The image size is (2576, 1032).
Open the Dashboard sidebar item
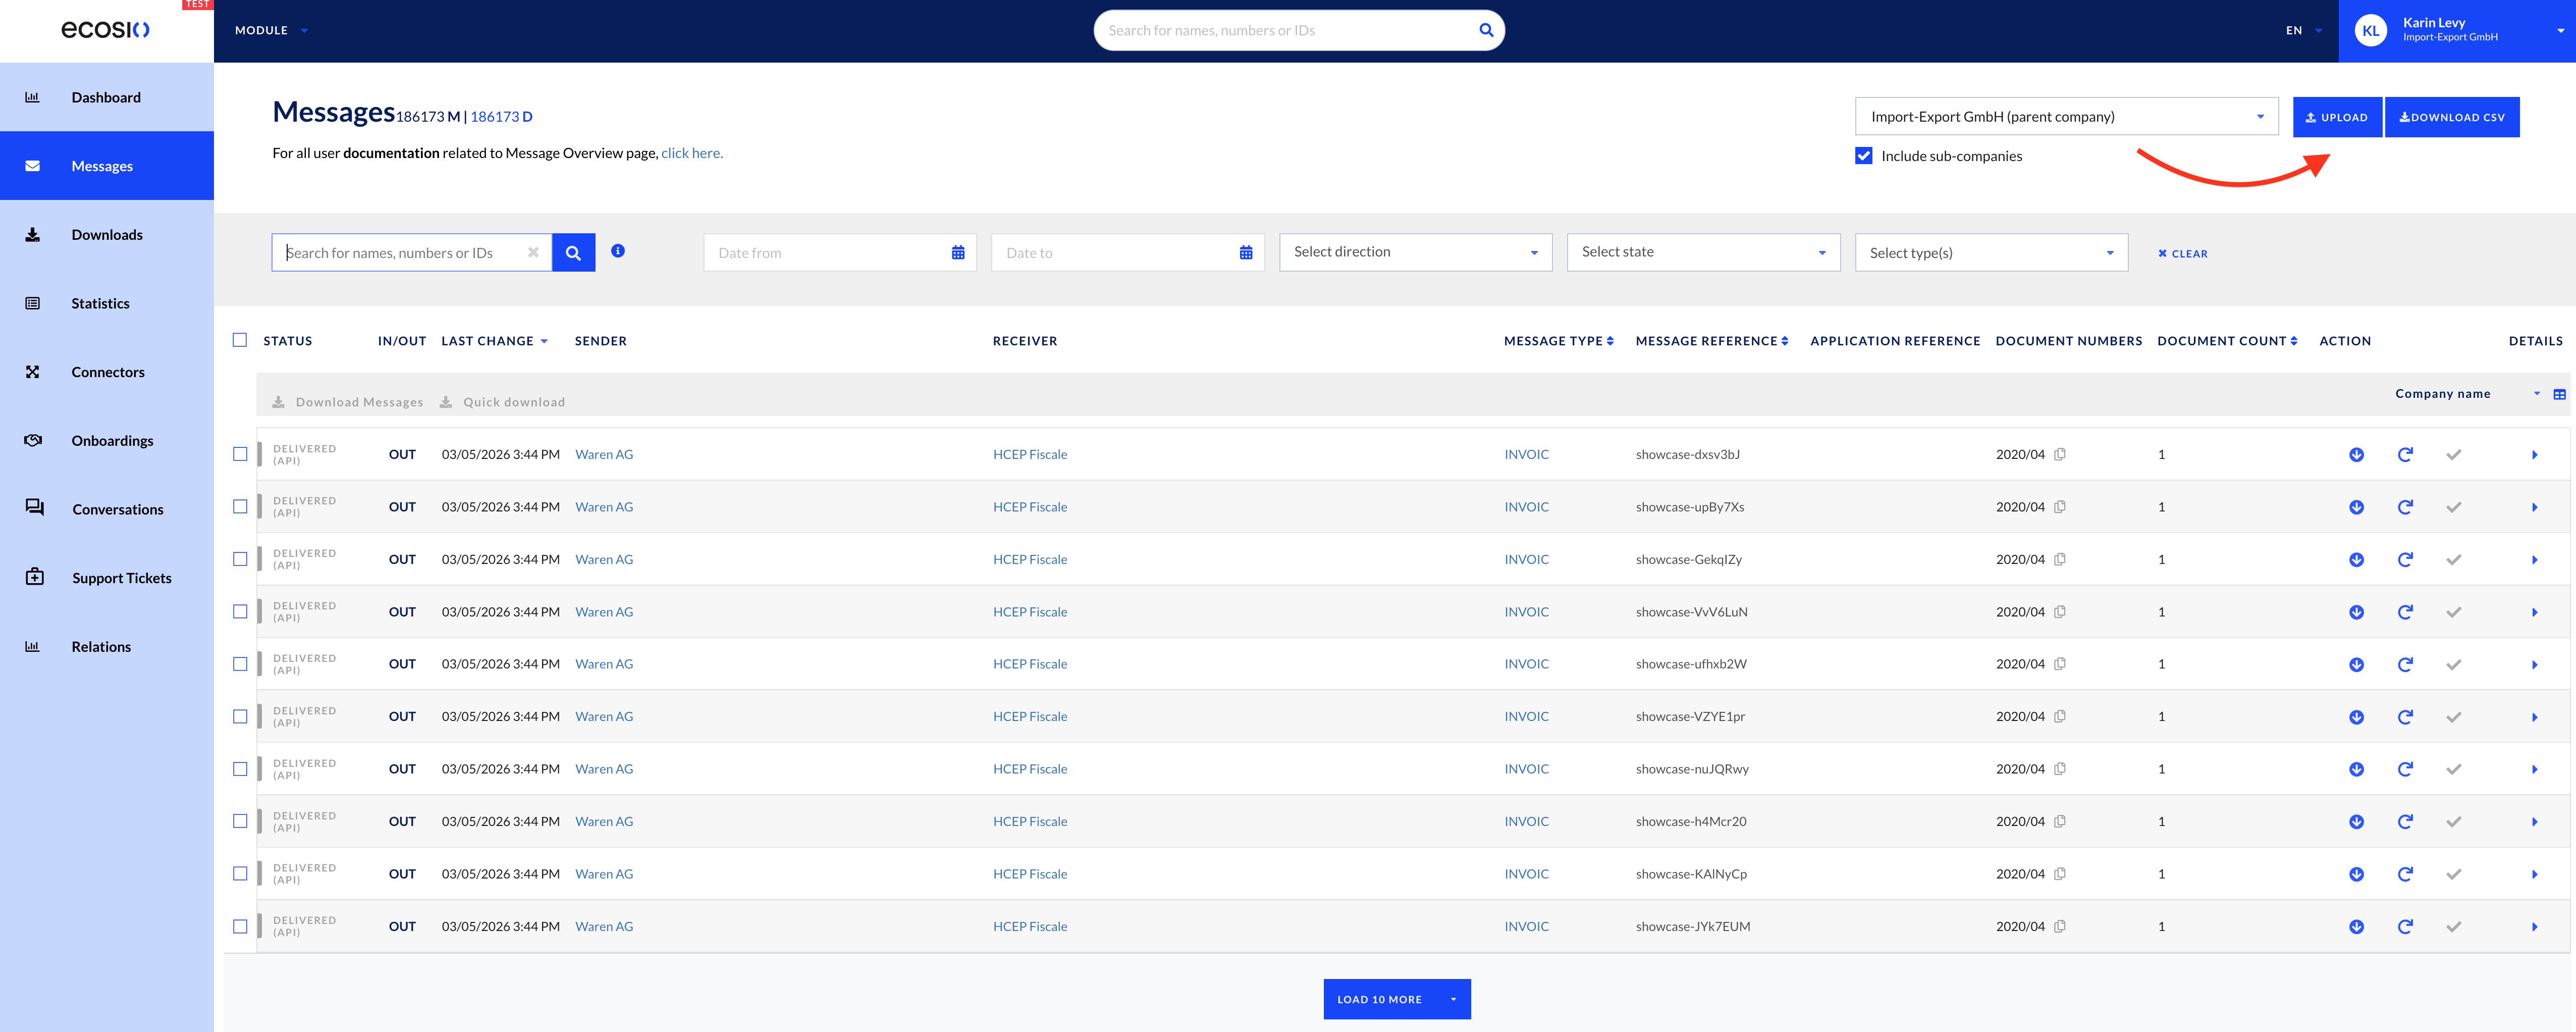(106, 97)
